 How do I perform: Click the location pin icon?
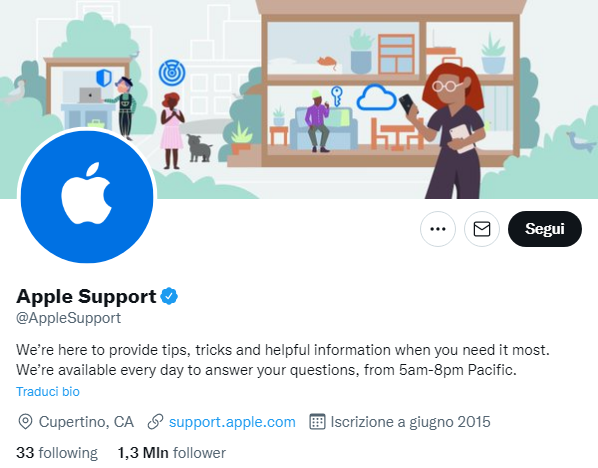point(25,422)
